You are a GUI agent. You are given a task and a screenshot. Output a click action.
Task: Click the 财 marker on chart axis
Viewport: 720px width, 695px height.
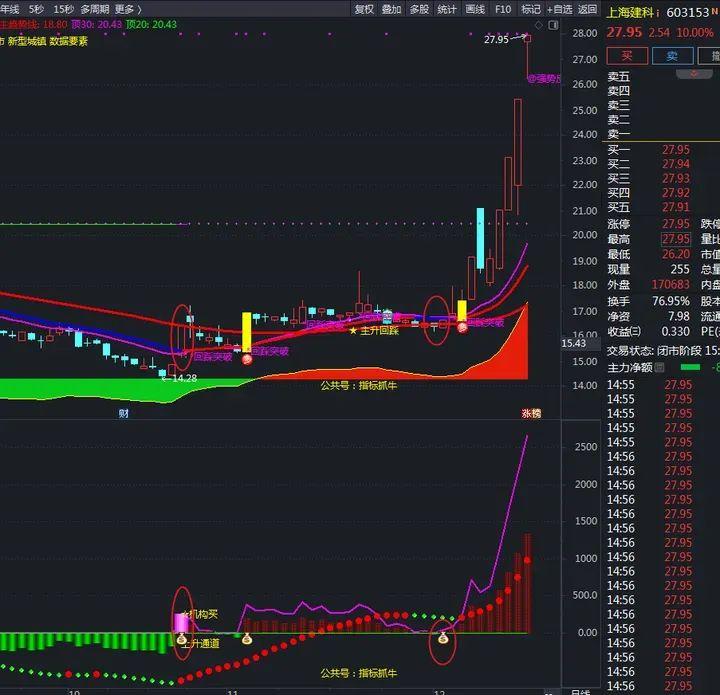click(124, 414)
